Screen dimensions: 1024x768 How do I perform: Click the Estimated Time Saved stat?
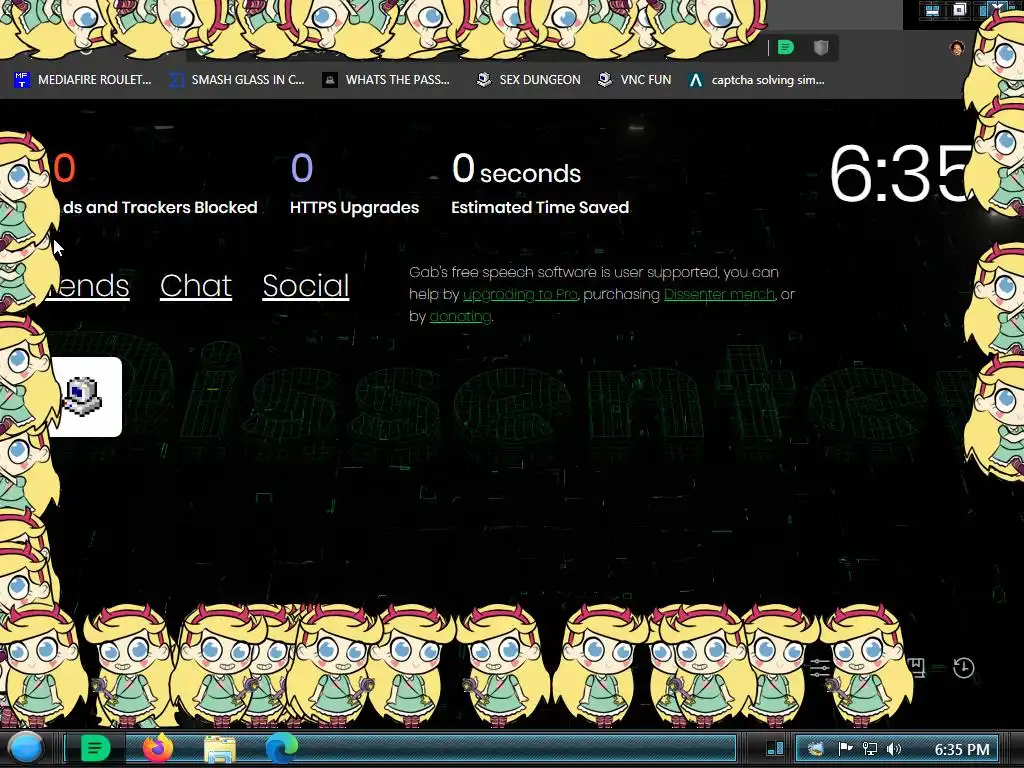click(x=540, y=184)
